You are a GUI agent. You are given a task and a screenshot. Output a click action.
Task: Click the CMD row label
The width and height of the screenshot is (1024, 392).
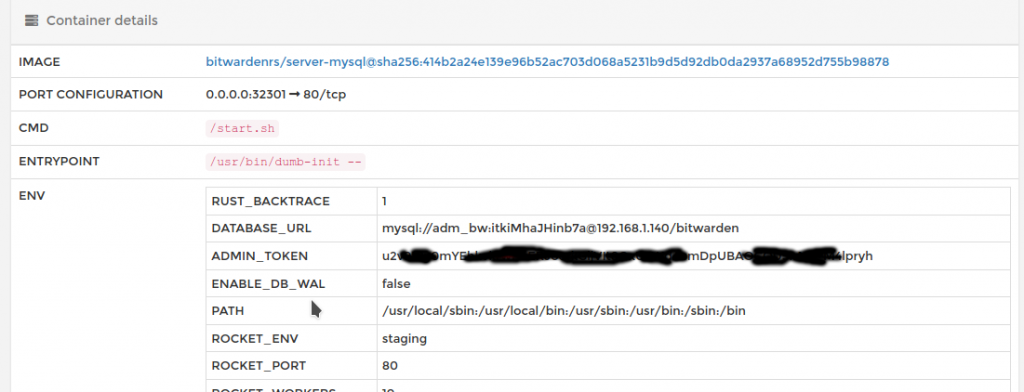[34, 129]
